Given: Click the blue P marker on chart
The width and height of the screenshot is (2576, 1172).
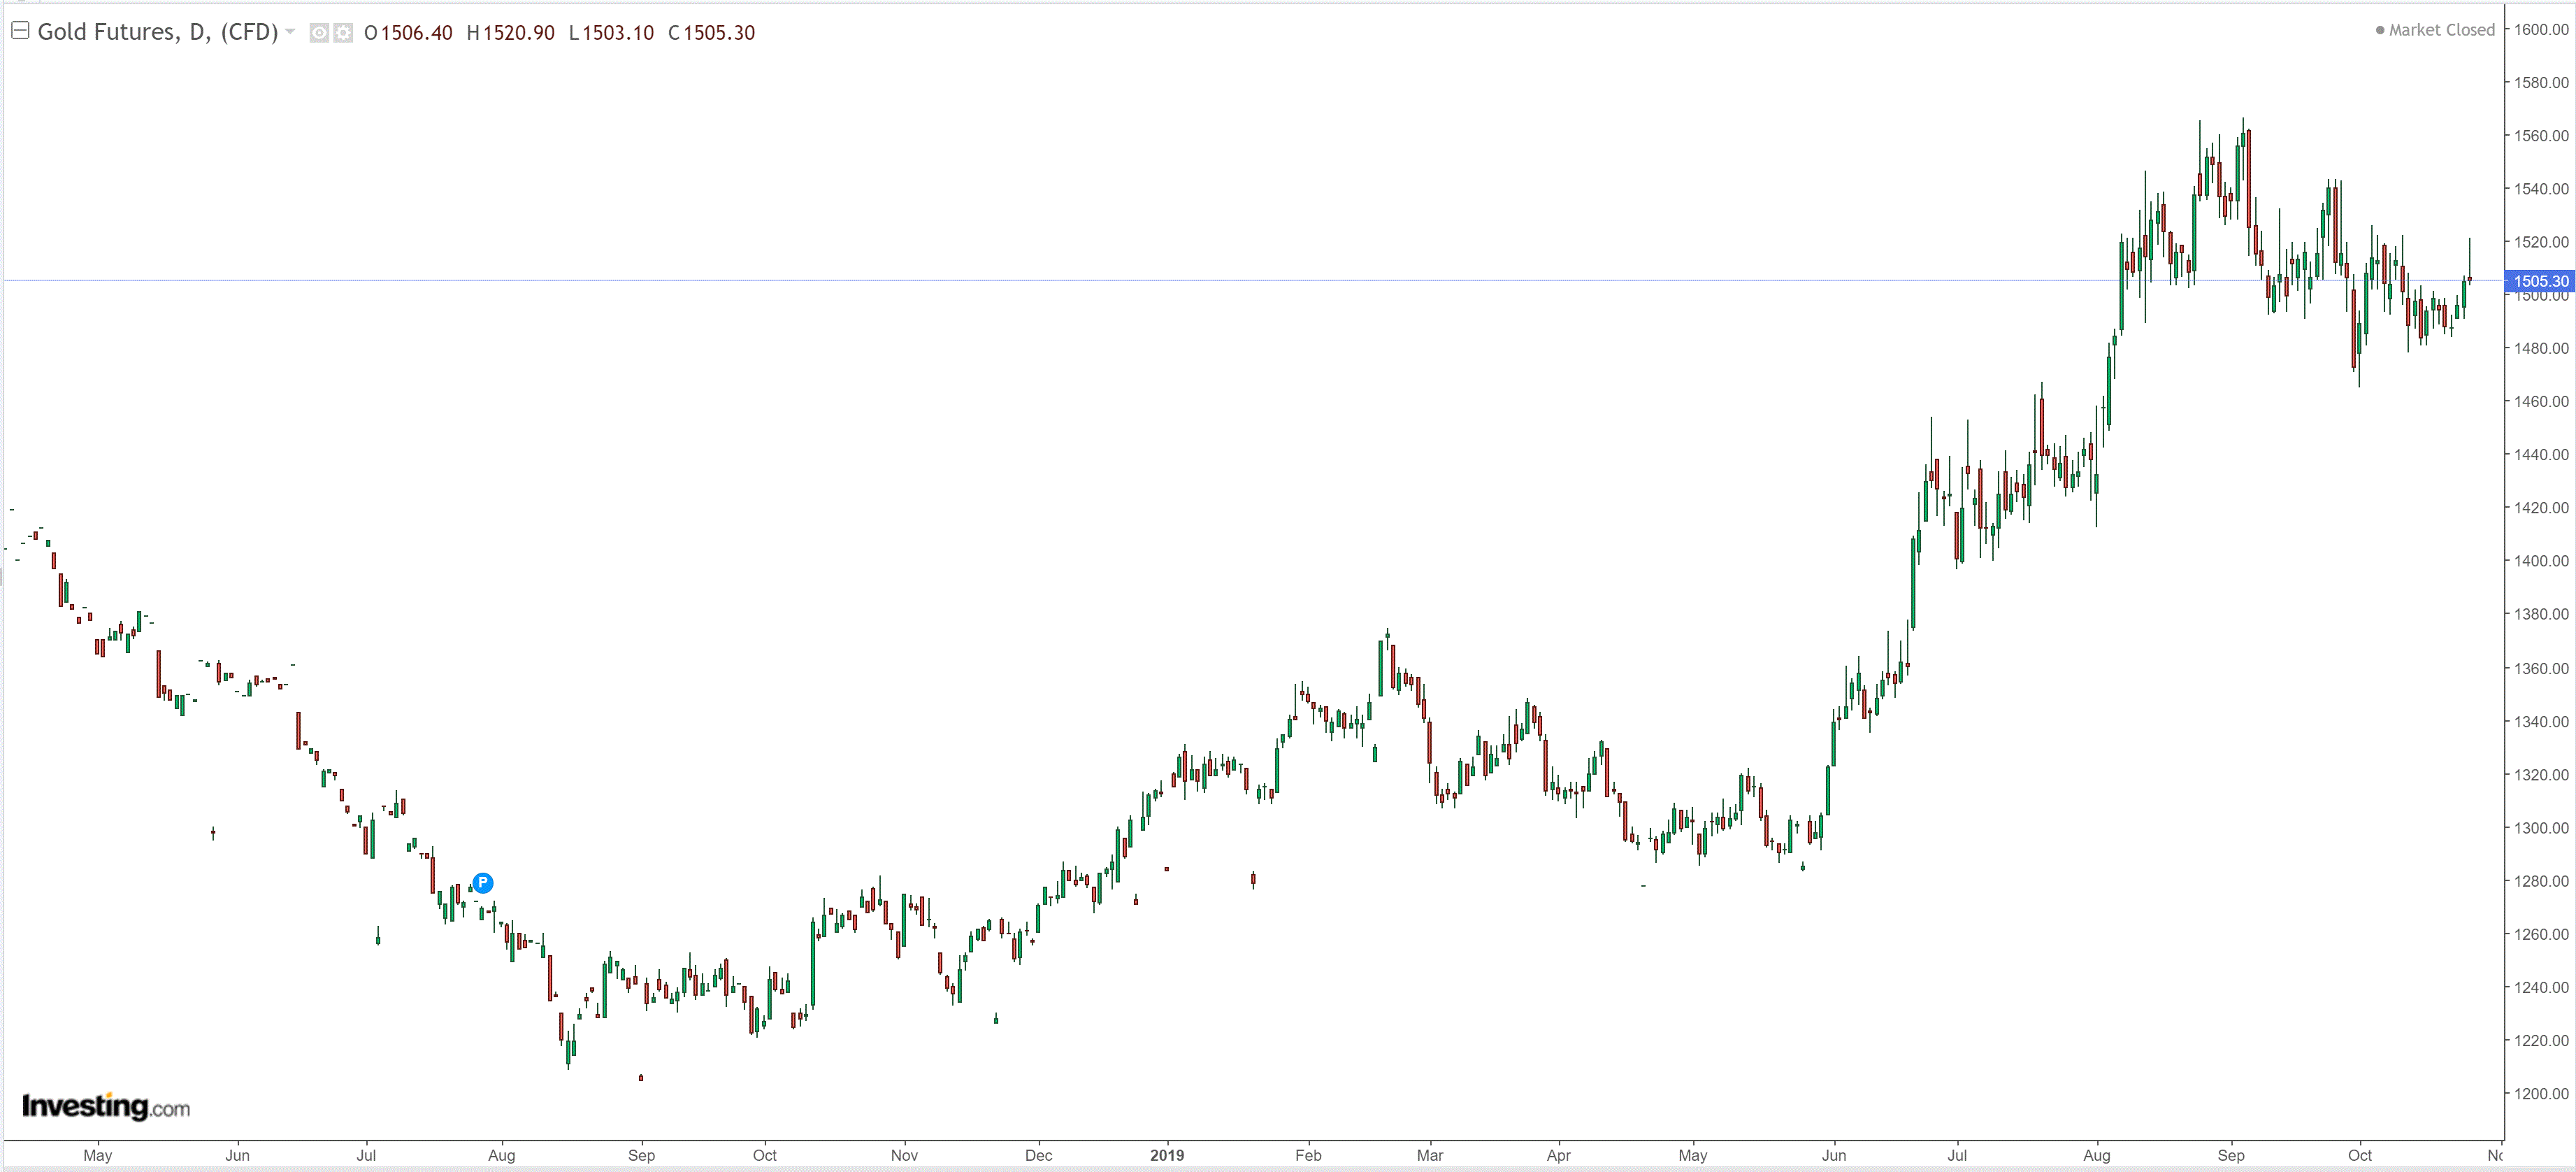Looking at the screenshot, I should point(483,882).
